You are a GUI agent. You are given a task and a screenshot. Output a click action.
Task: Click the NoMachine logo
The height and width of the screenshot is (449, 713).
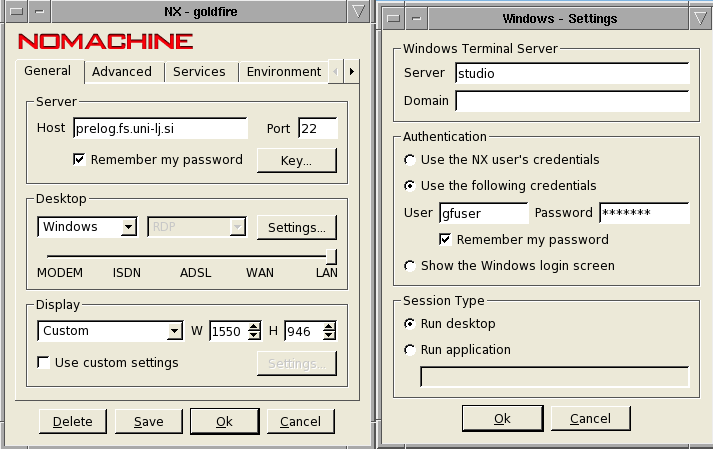click(x=105, y=41)
